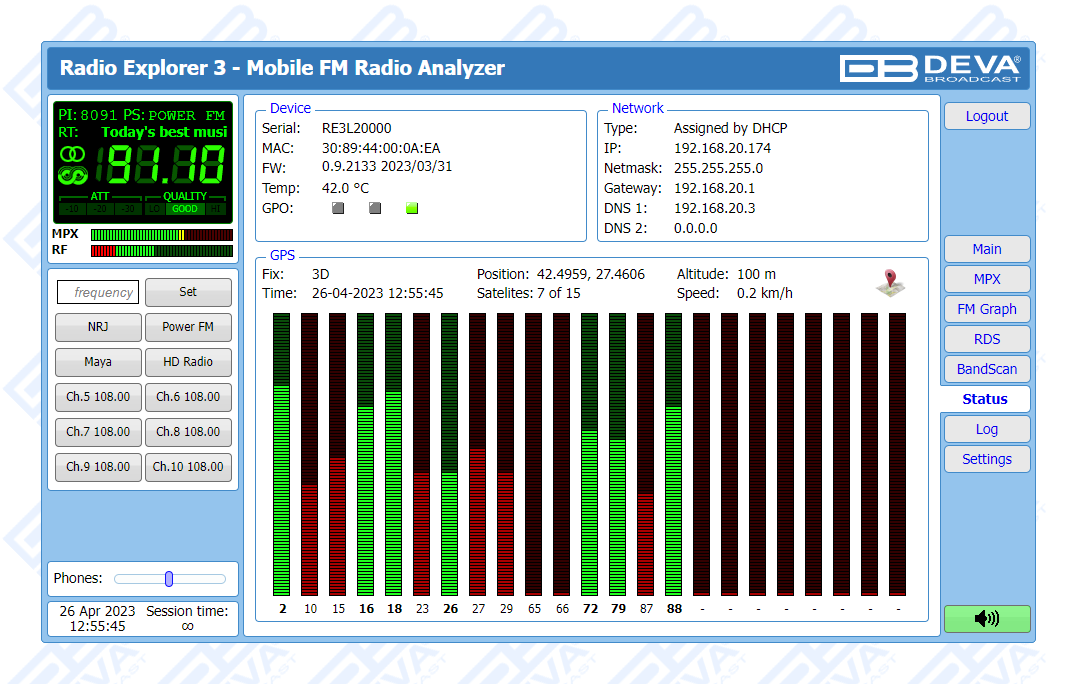The height and width of the screenshot is (684, 1077).
Task: Click into the frequency input field
Action: point(98,292)
